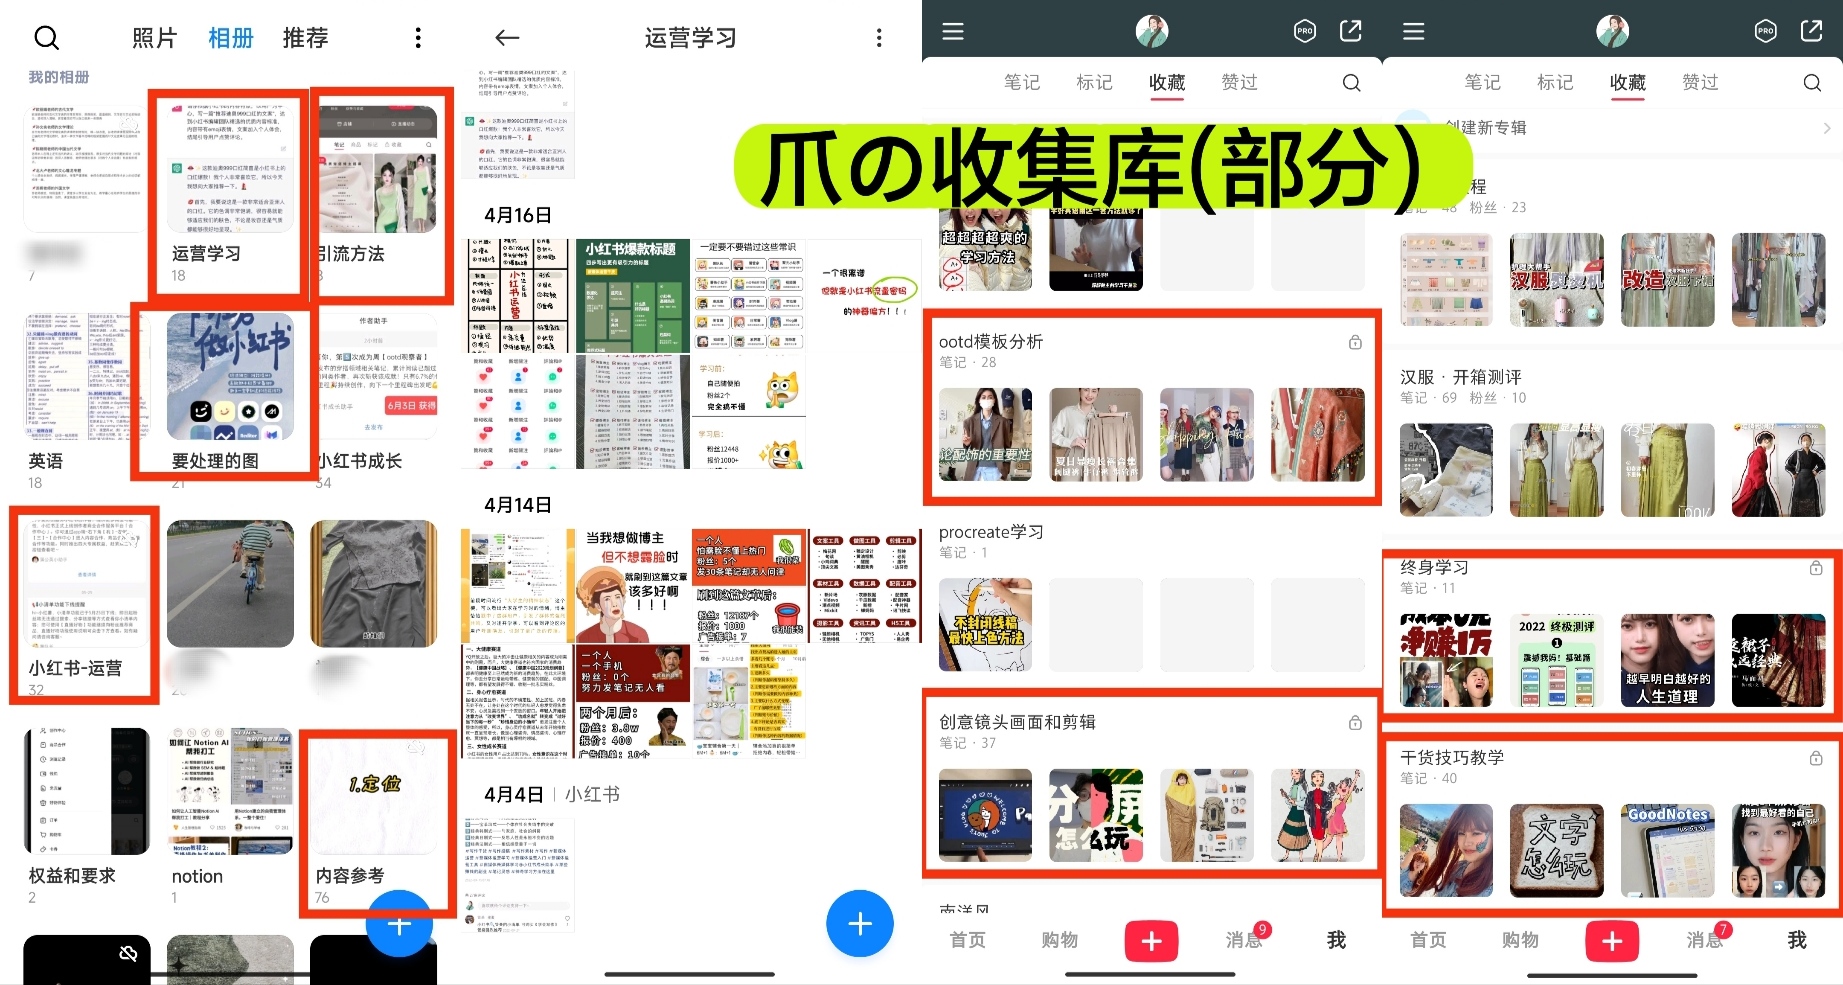Tap the profile avatar on the ootd模板分析 screen header

tap(1152, 31)
